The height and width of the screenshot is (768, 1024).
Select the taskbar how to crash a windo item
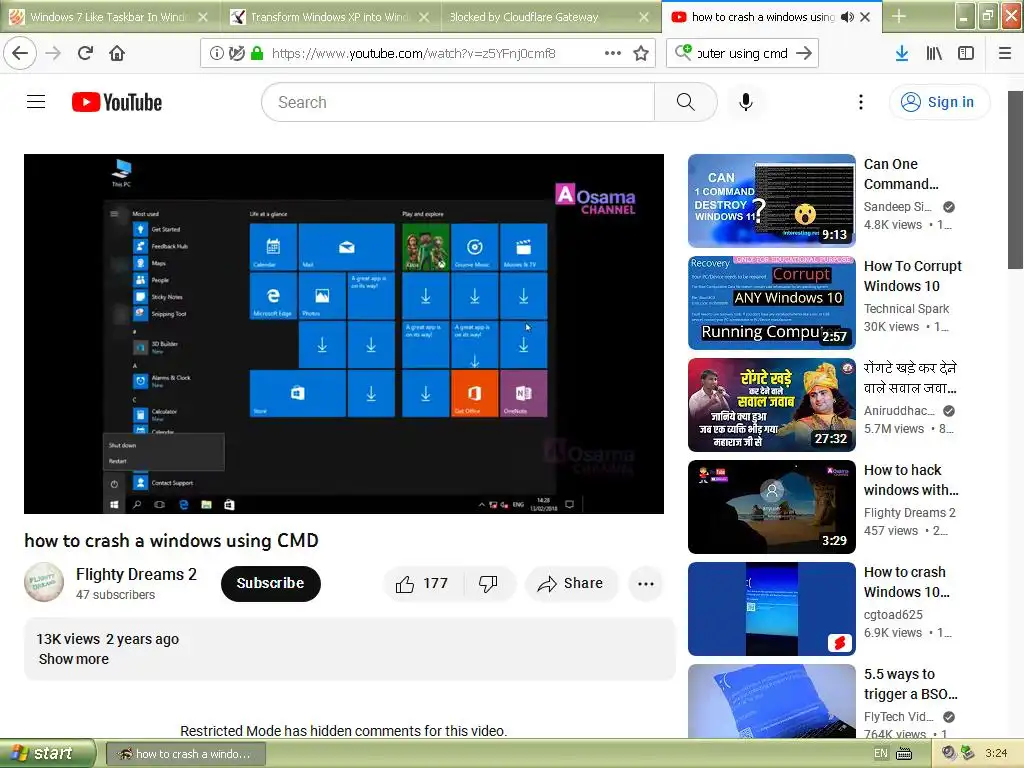185,754
